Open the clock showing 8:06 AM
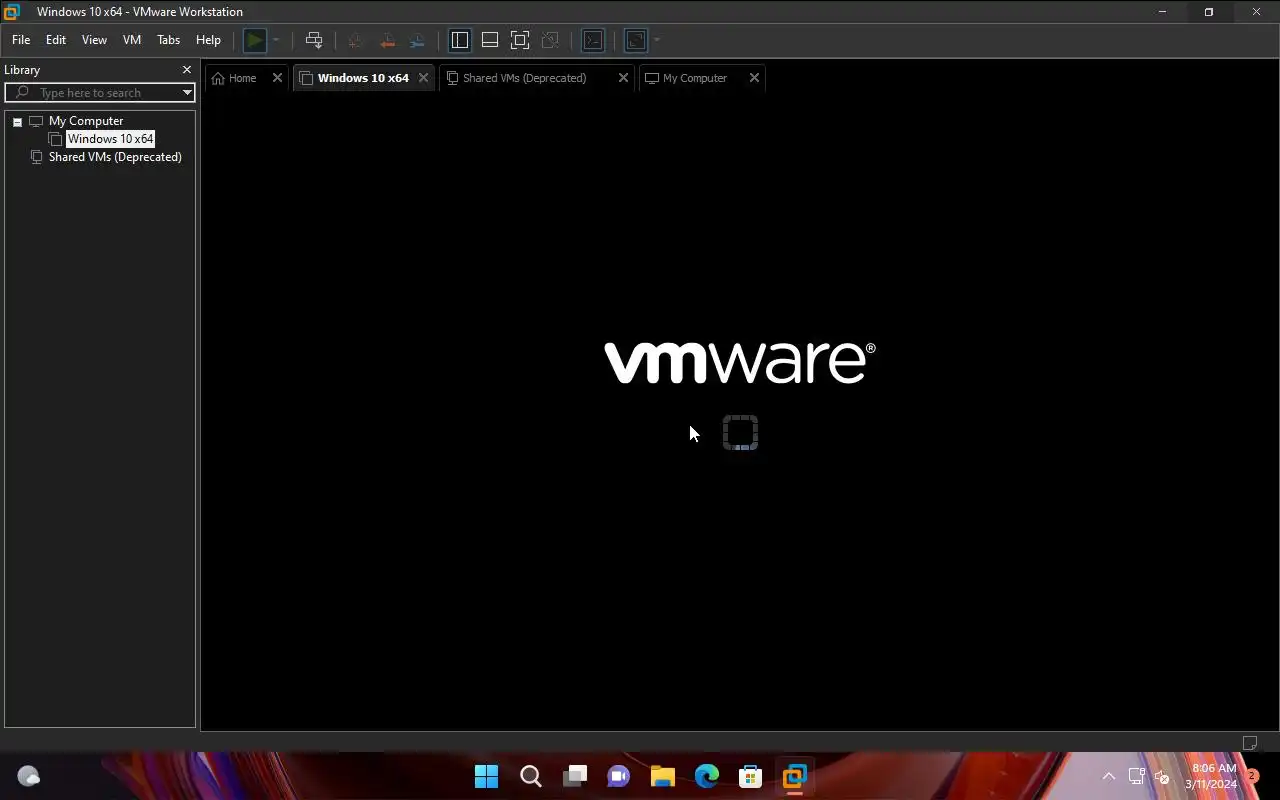Screen dimensions: 1280x800 click(x=1211, y=777)
